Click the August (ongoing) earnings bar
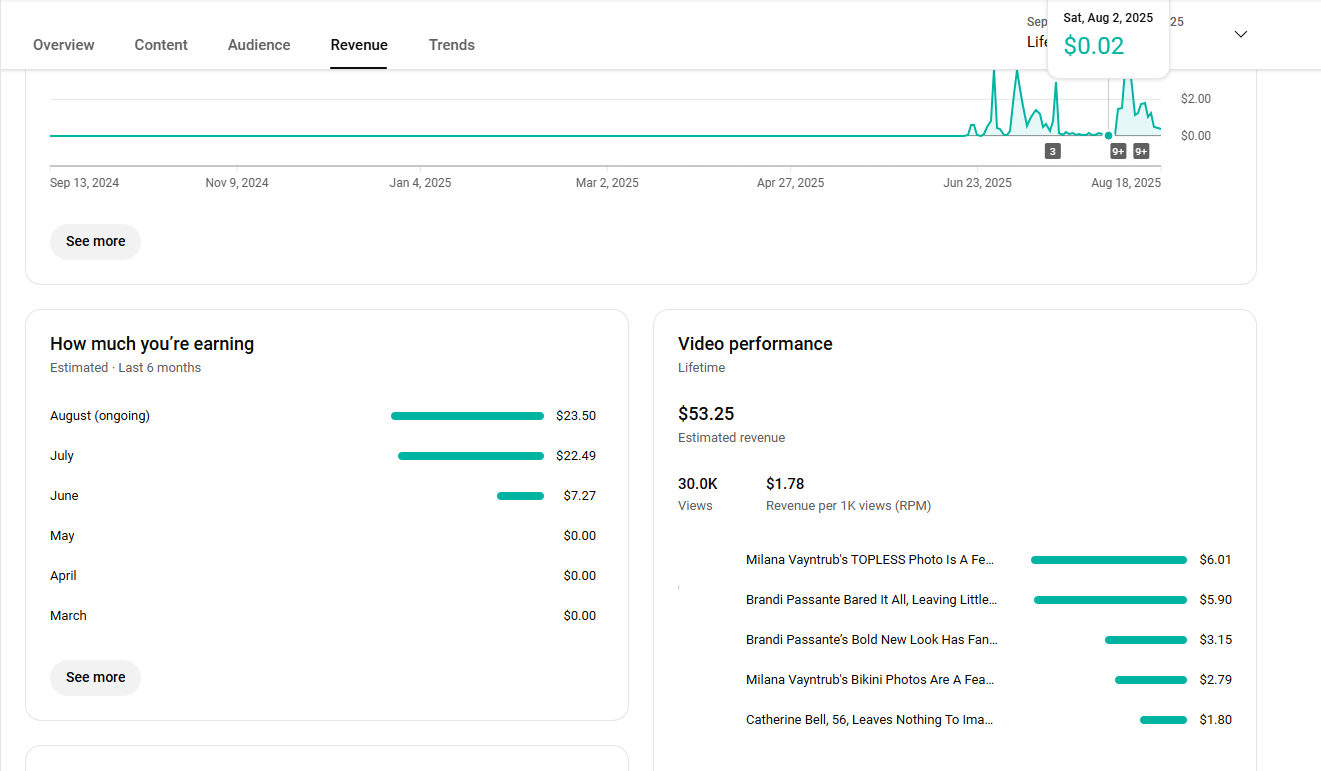The image size is (1321, 771). [x=467, y=416]
